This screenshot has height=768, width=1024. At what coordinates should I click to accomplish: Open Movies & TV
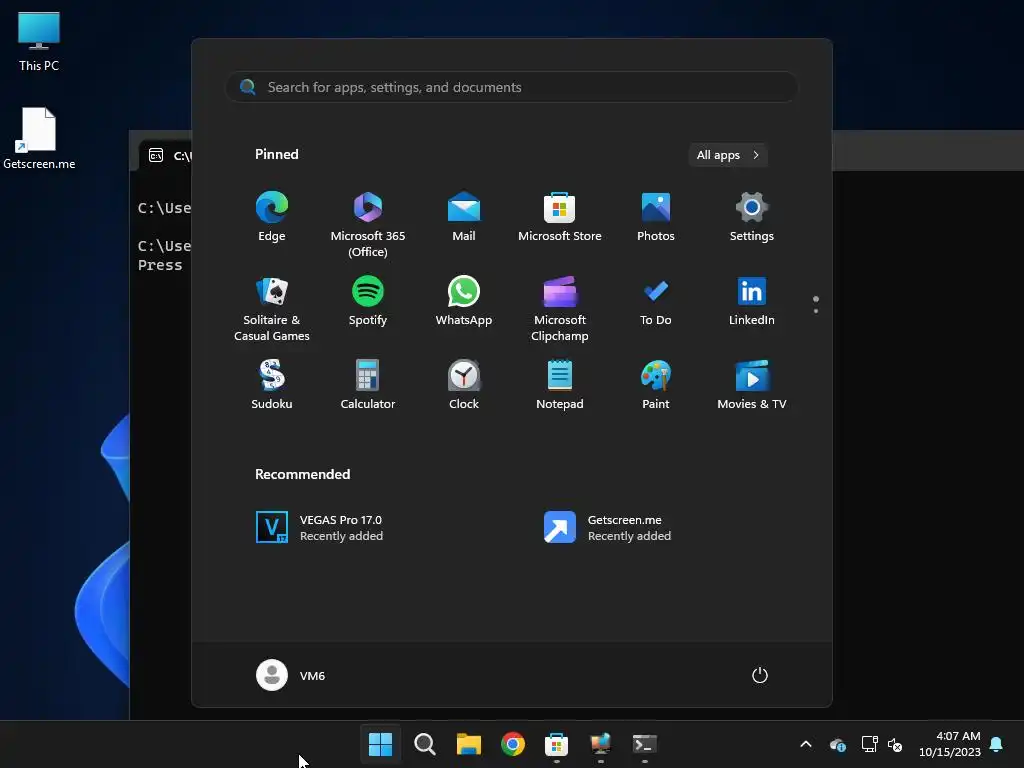[x=752, y=385]
